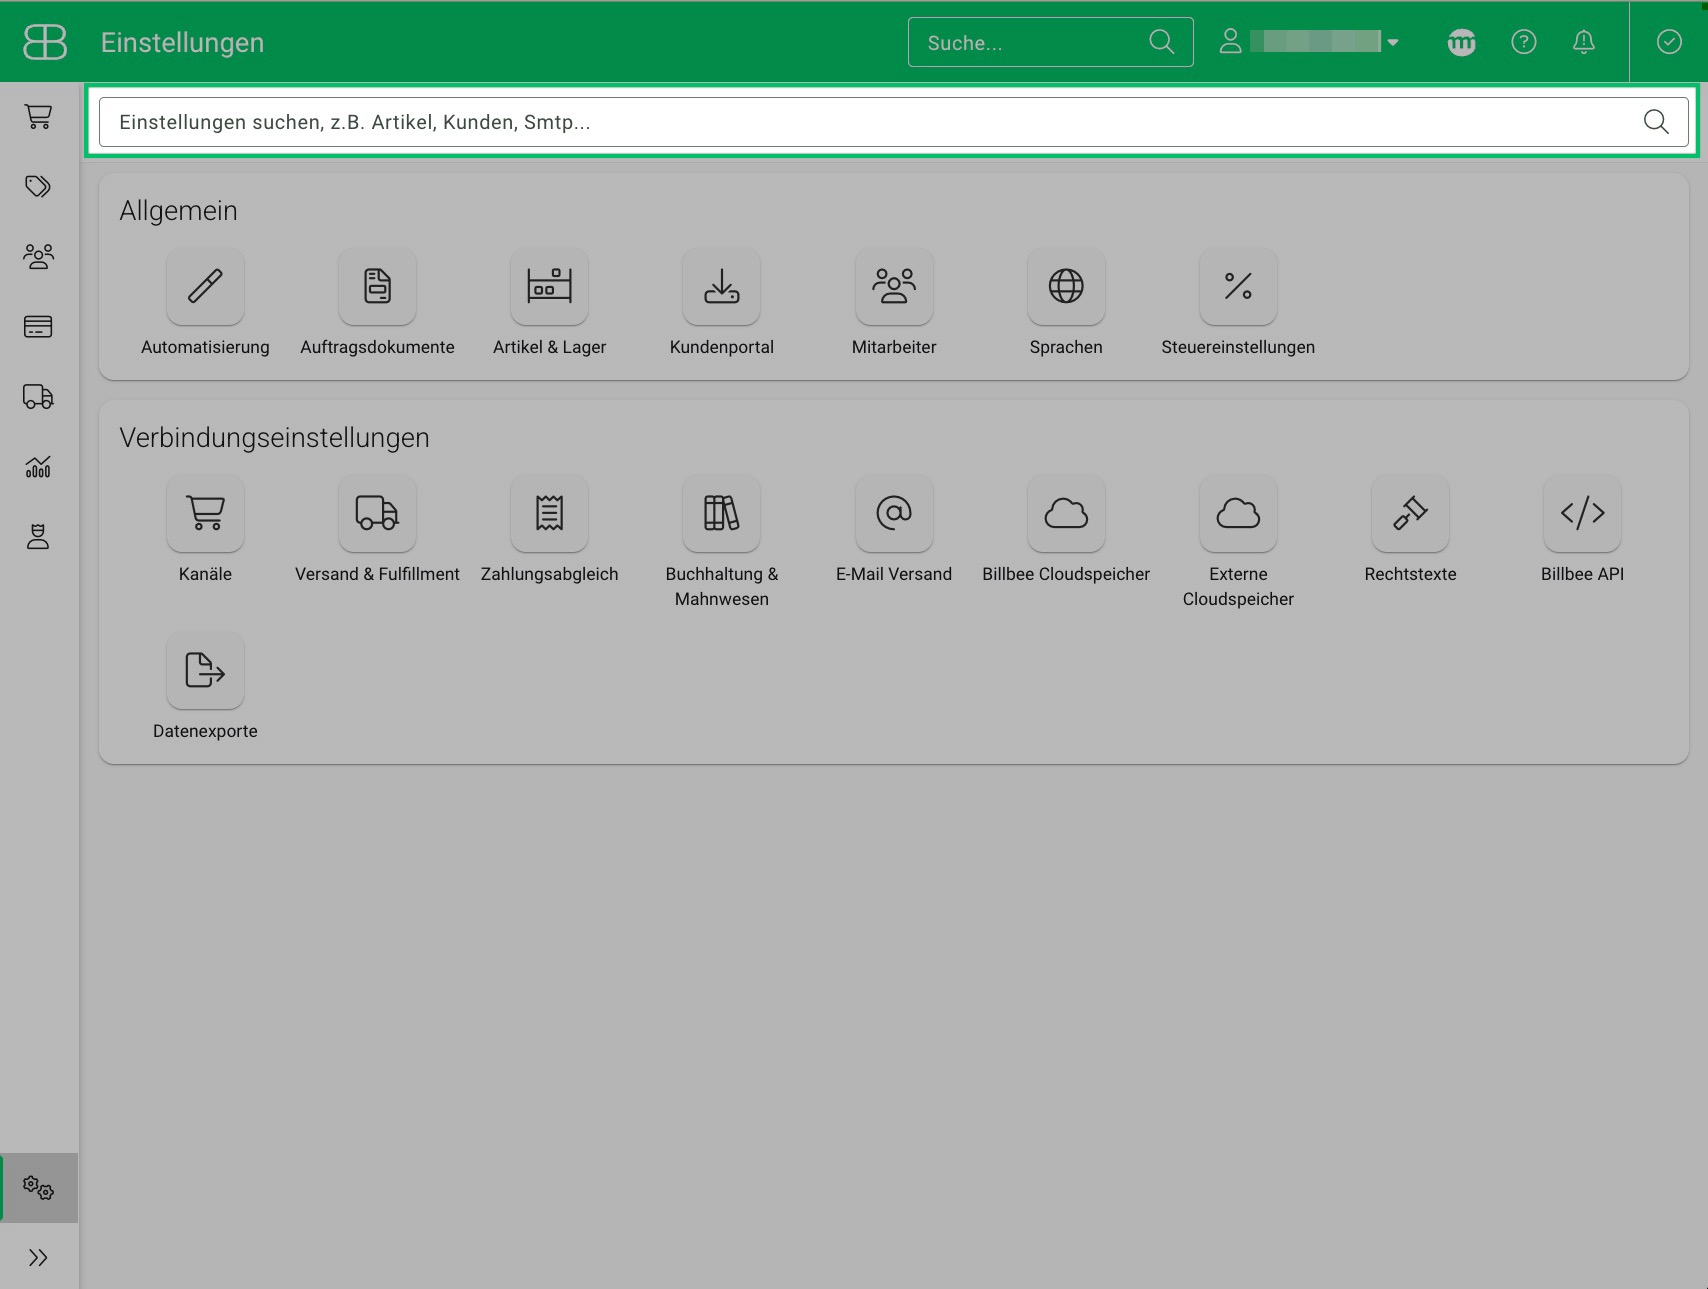Click the Versand & Fulfillment label
1708x1289 pixels.
click(377, 574)
